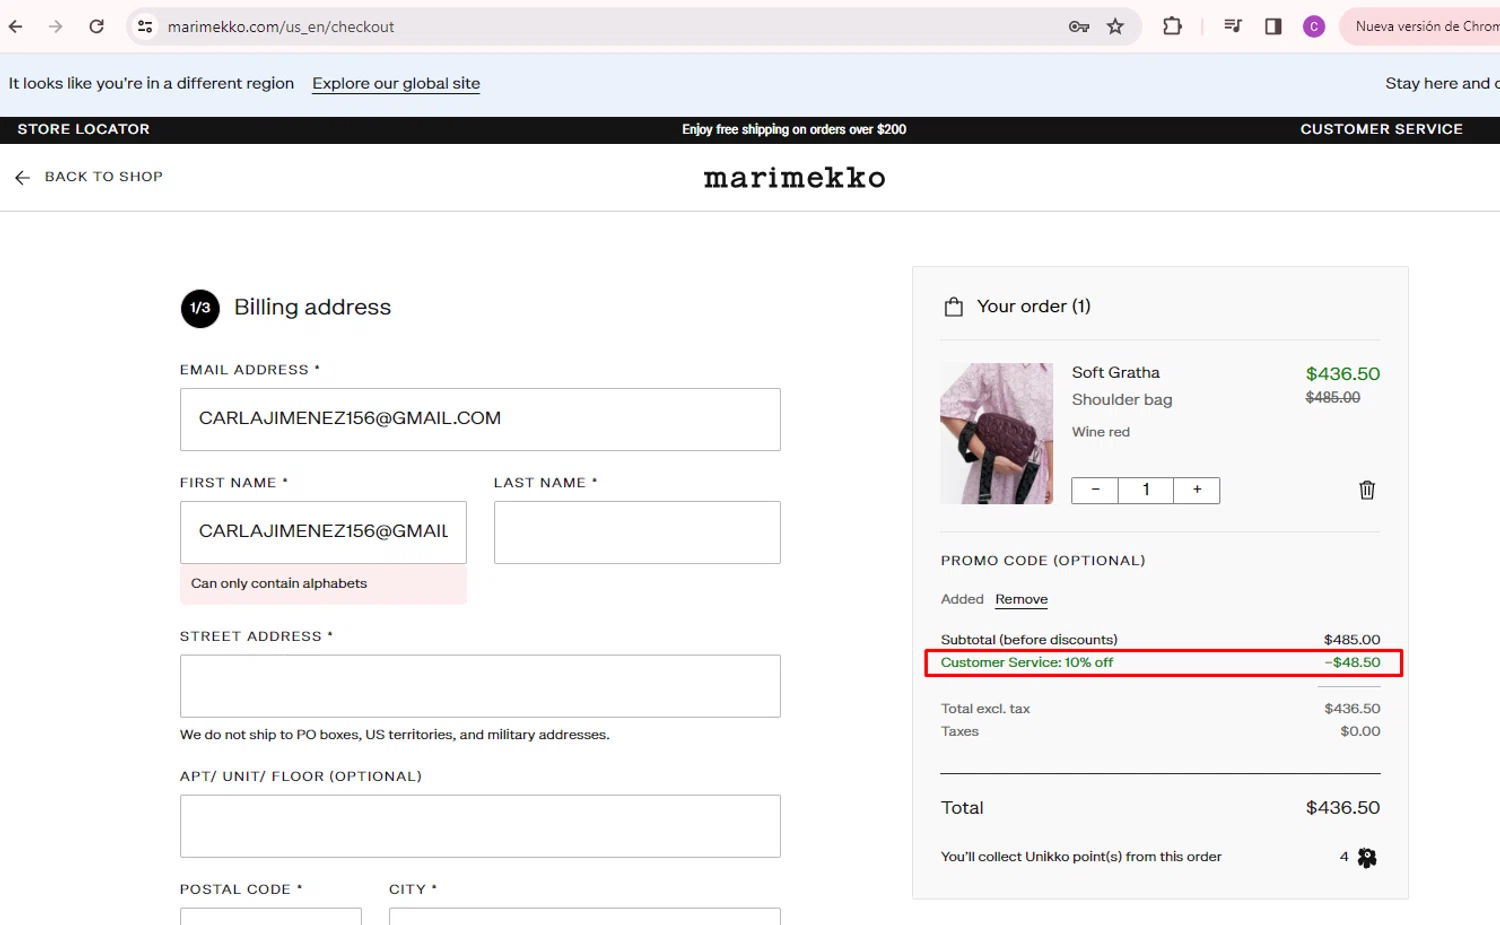Decrease quantity with minus button
This screenshot has height=925, width=1500.
pos(1095,490)
